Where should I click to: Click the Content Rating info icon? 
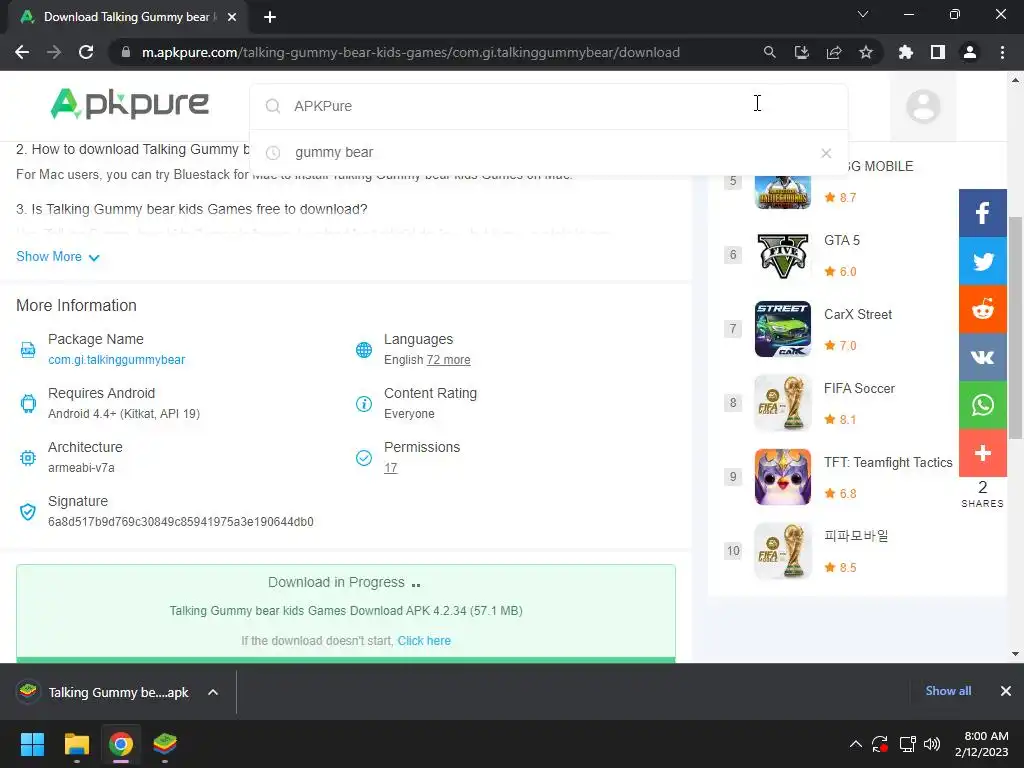pyautogui.click(x=364, y=404)
